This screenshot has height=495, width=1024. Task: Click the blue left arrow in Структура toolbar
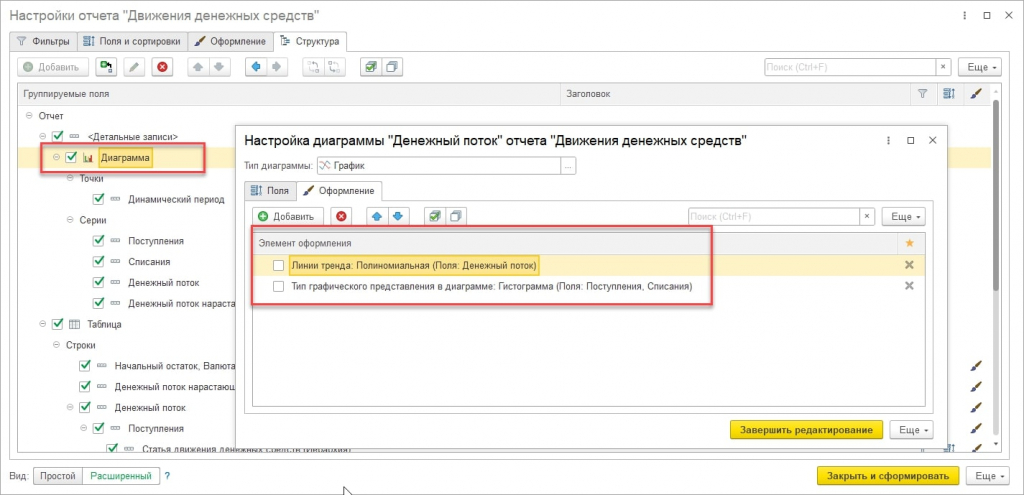[x=255, y=67]
